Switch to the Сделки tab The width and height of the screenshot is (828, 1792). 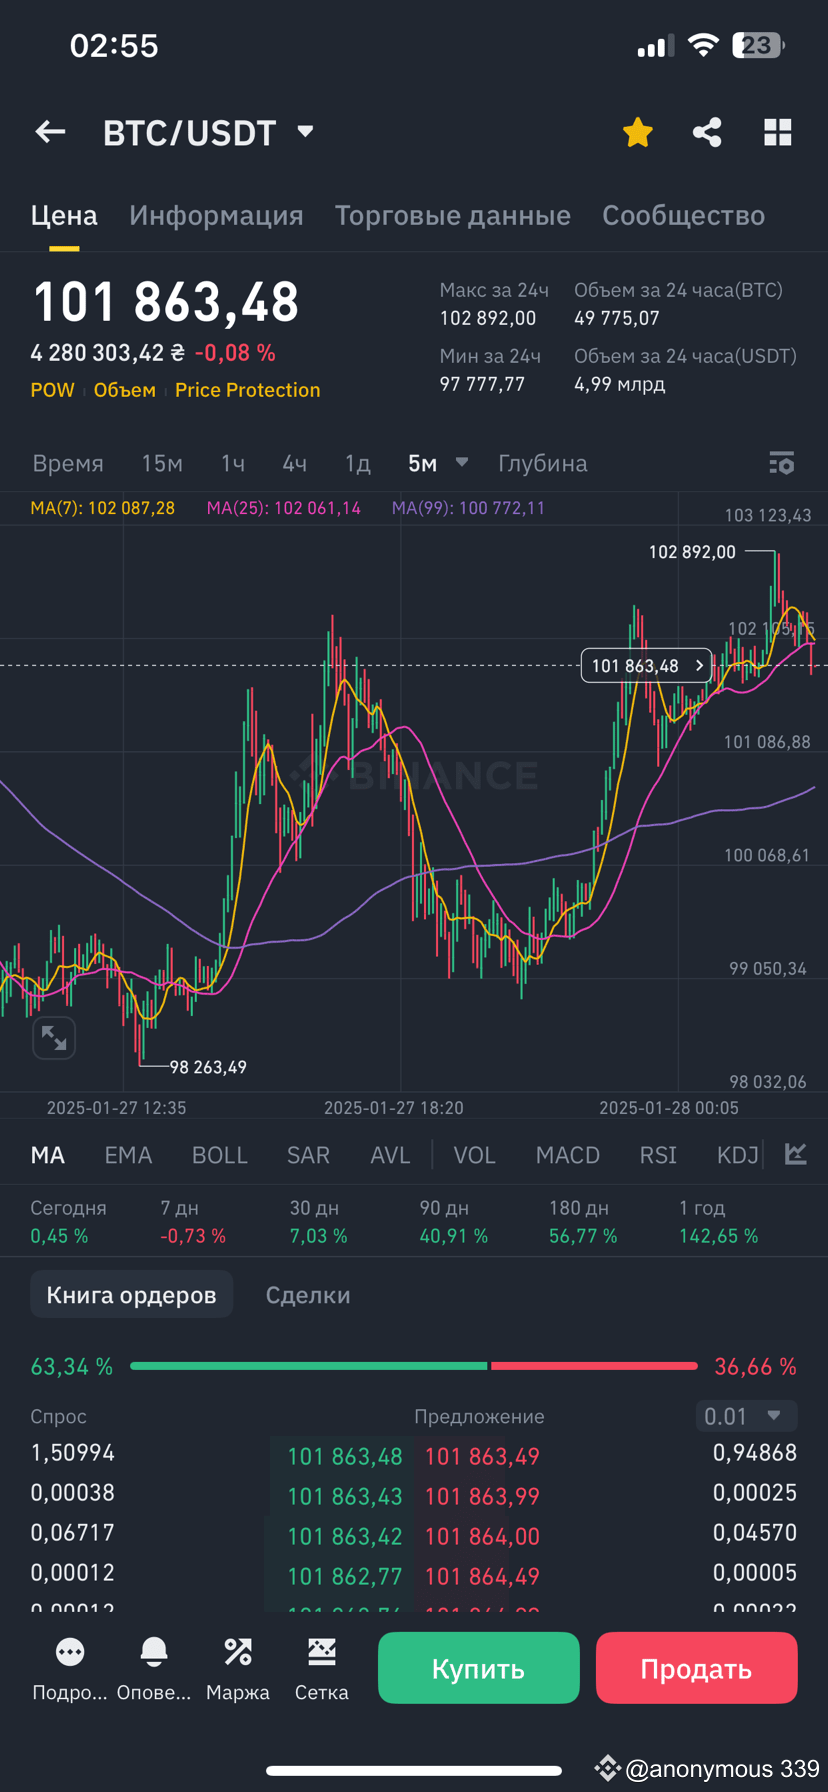click(x=308, y=1295)
